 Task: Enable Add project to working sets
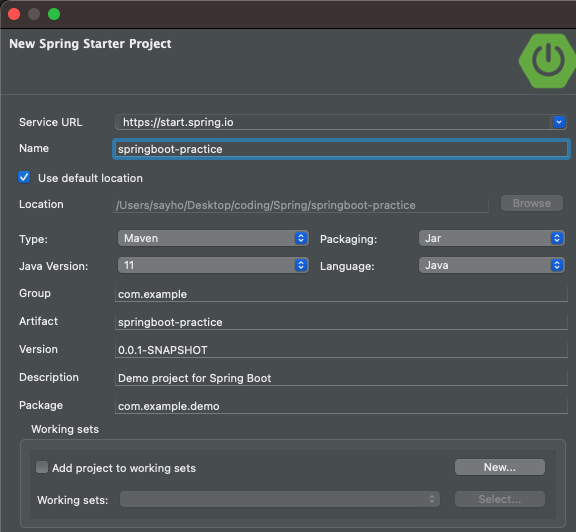42,467
